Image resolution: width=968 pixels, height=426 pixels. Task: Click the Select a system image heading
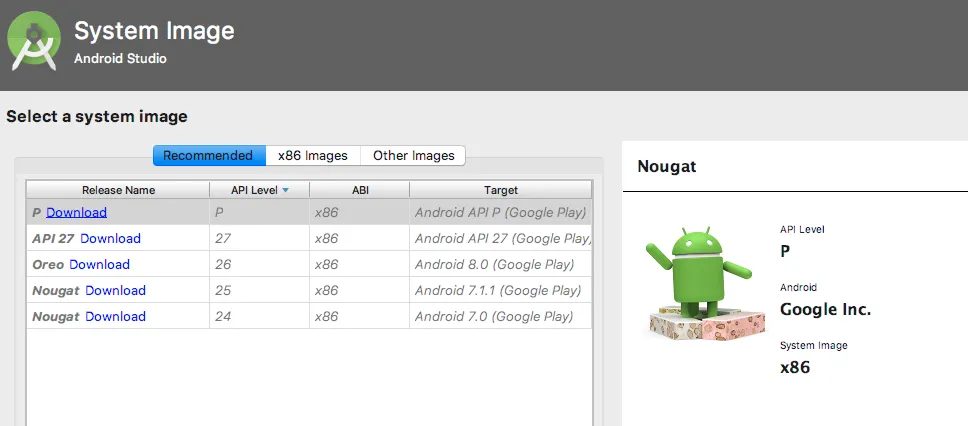[x=97, y=116]
